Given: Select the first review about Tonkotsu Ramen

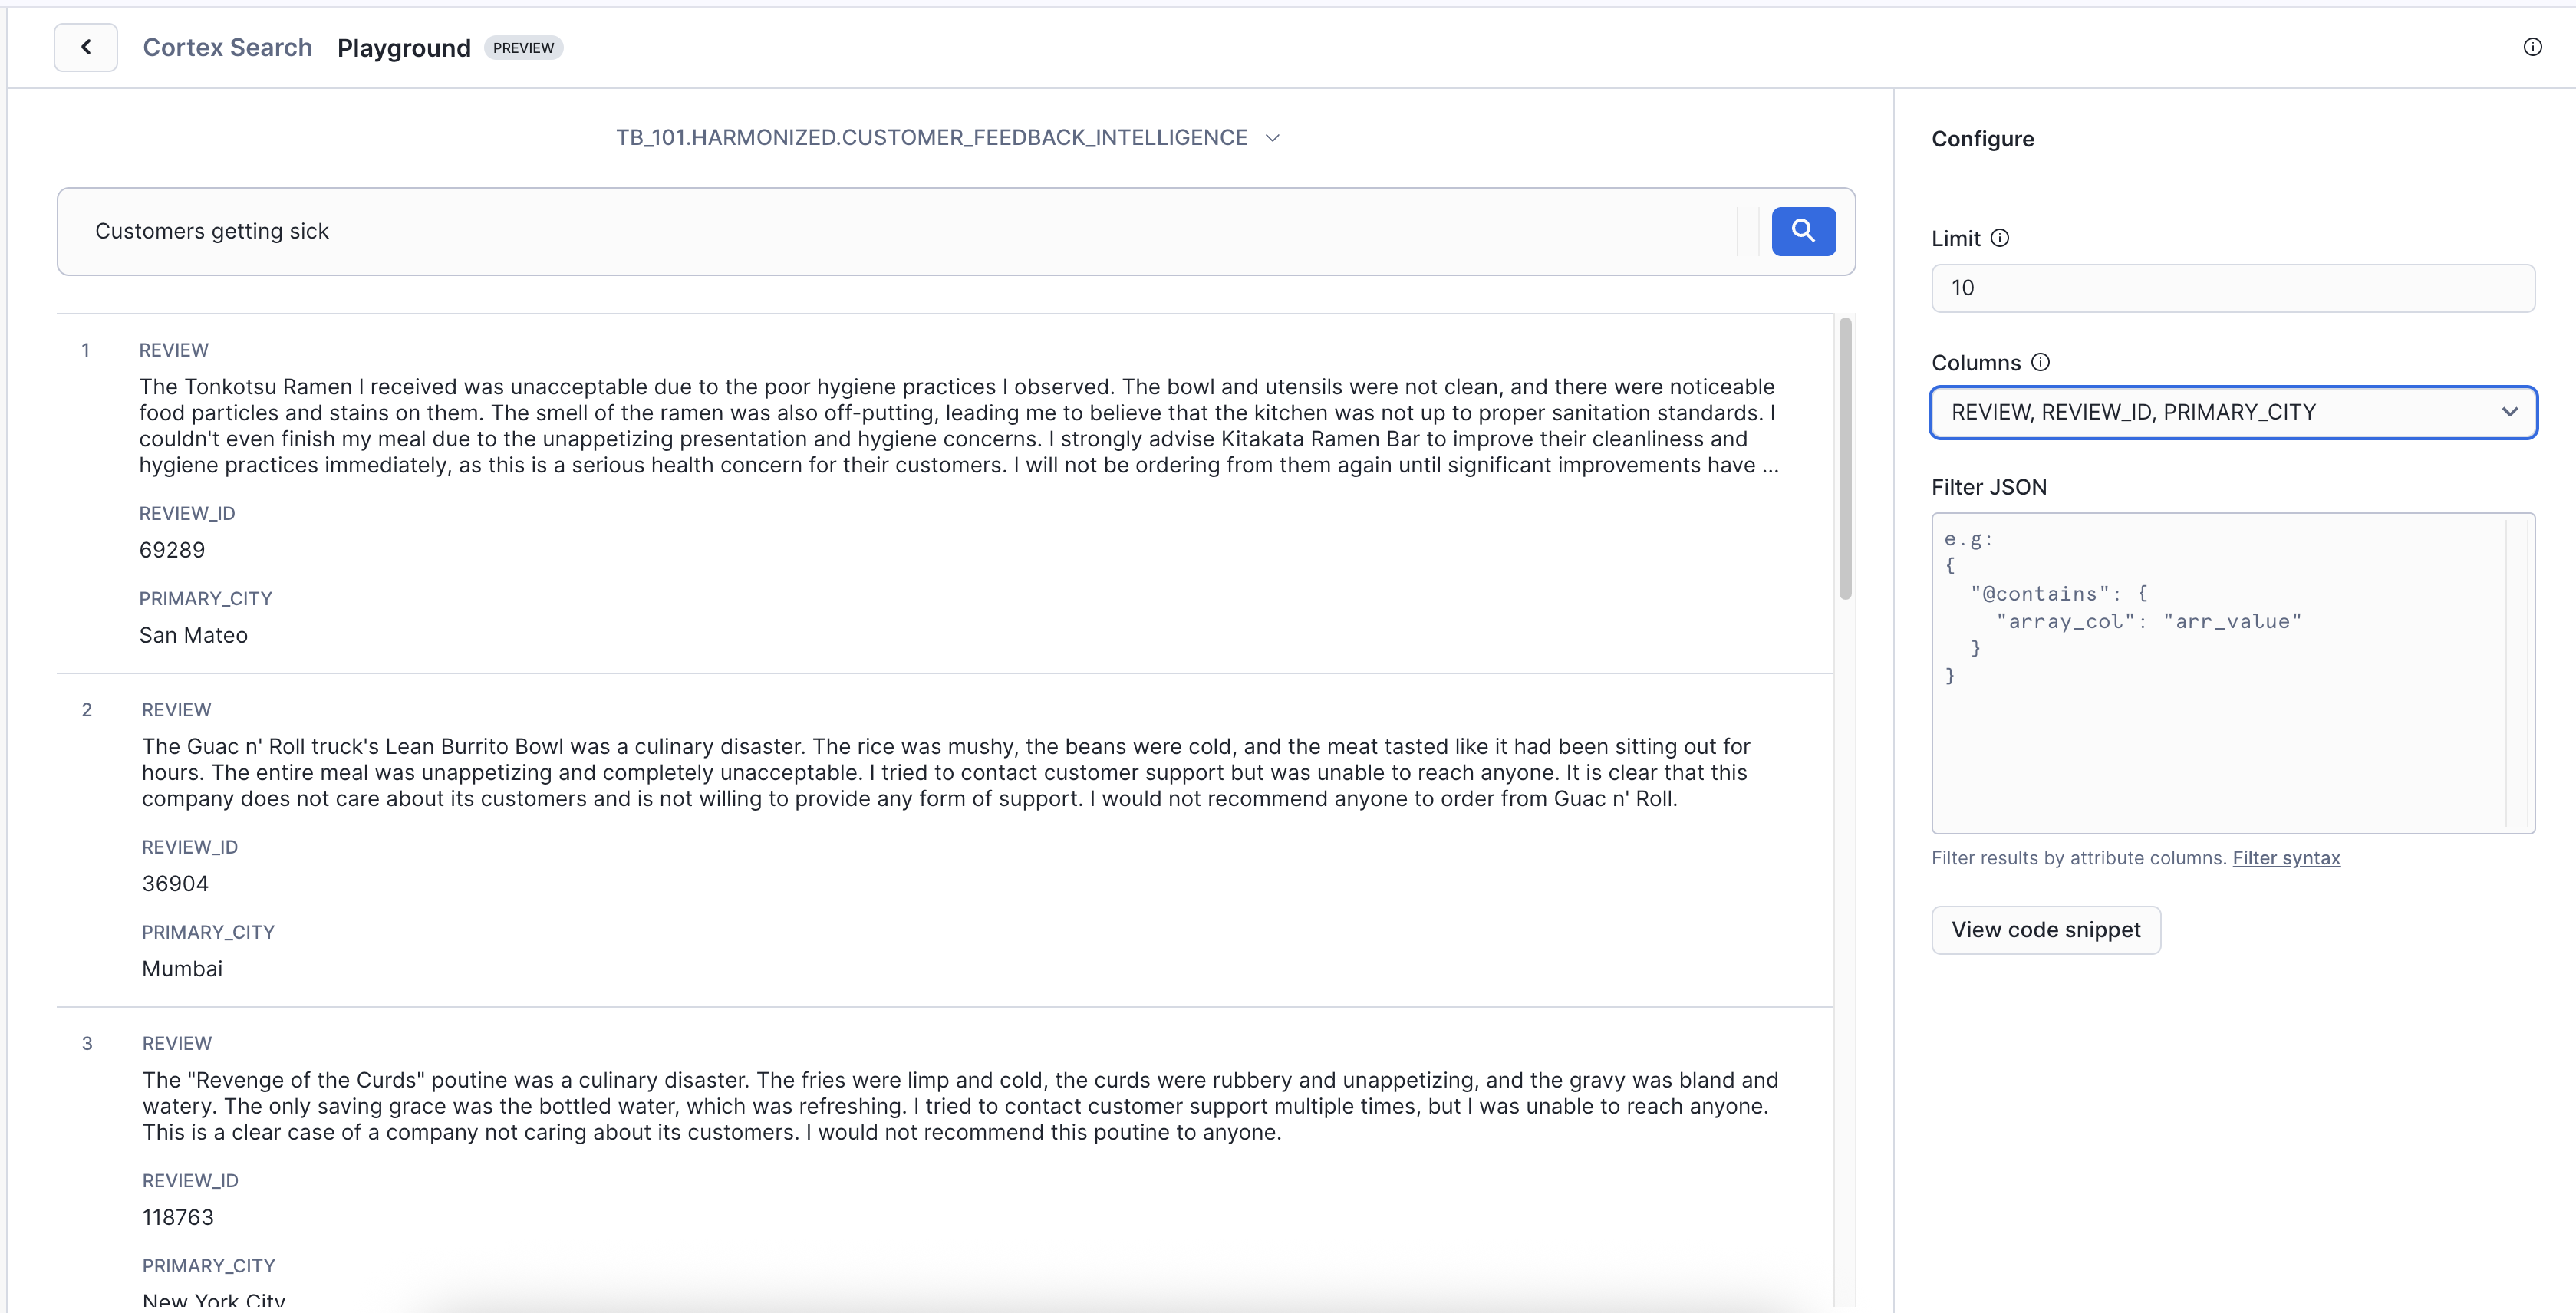Looking at the screenshot, I should click(957, 426).
